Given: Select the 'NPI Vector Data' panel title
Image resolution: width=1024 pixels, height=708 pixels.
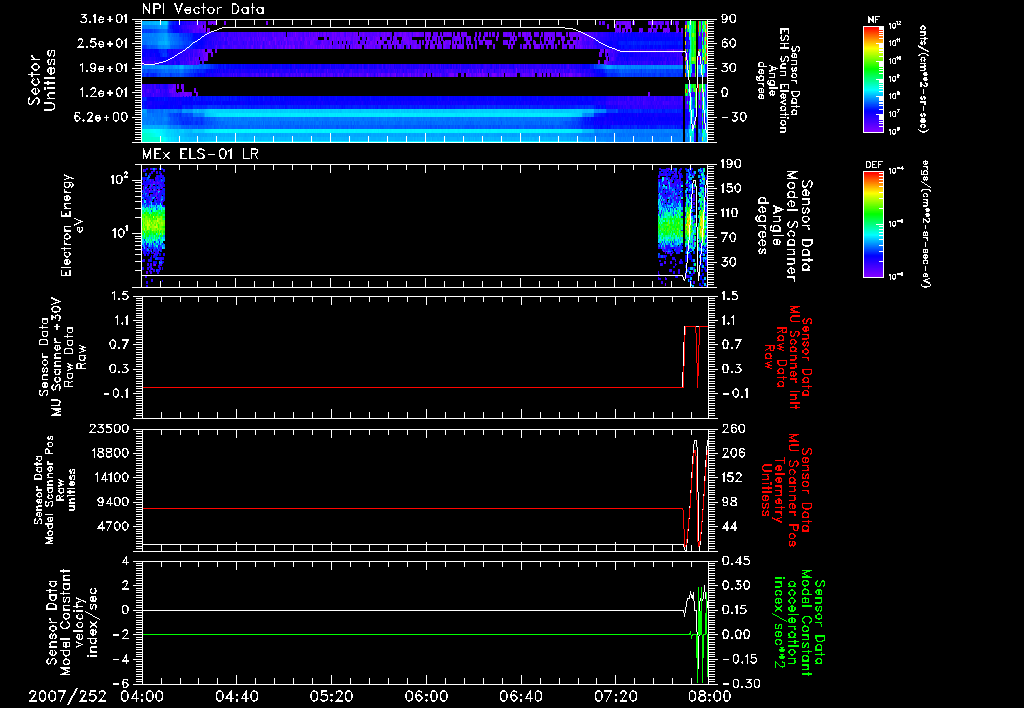Looking at the screenshot, I should pos(203,9).
